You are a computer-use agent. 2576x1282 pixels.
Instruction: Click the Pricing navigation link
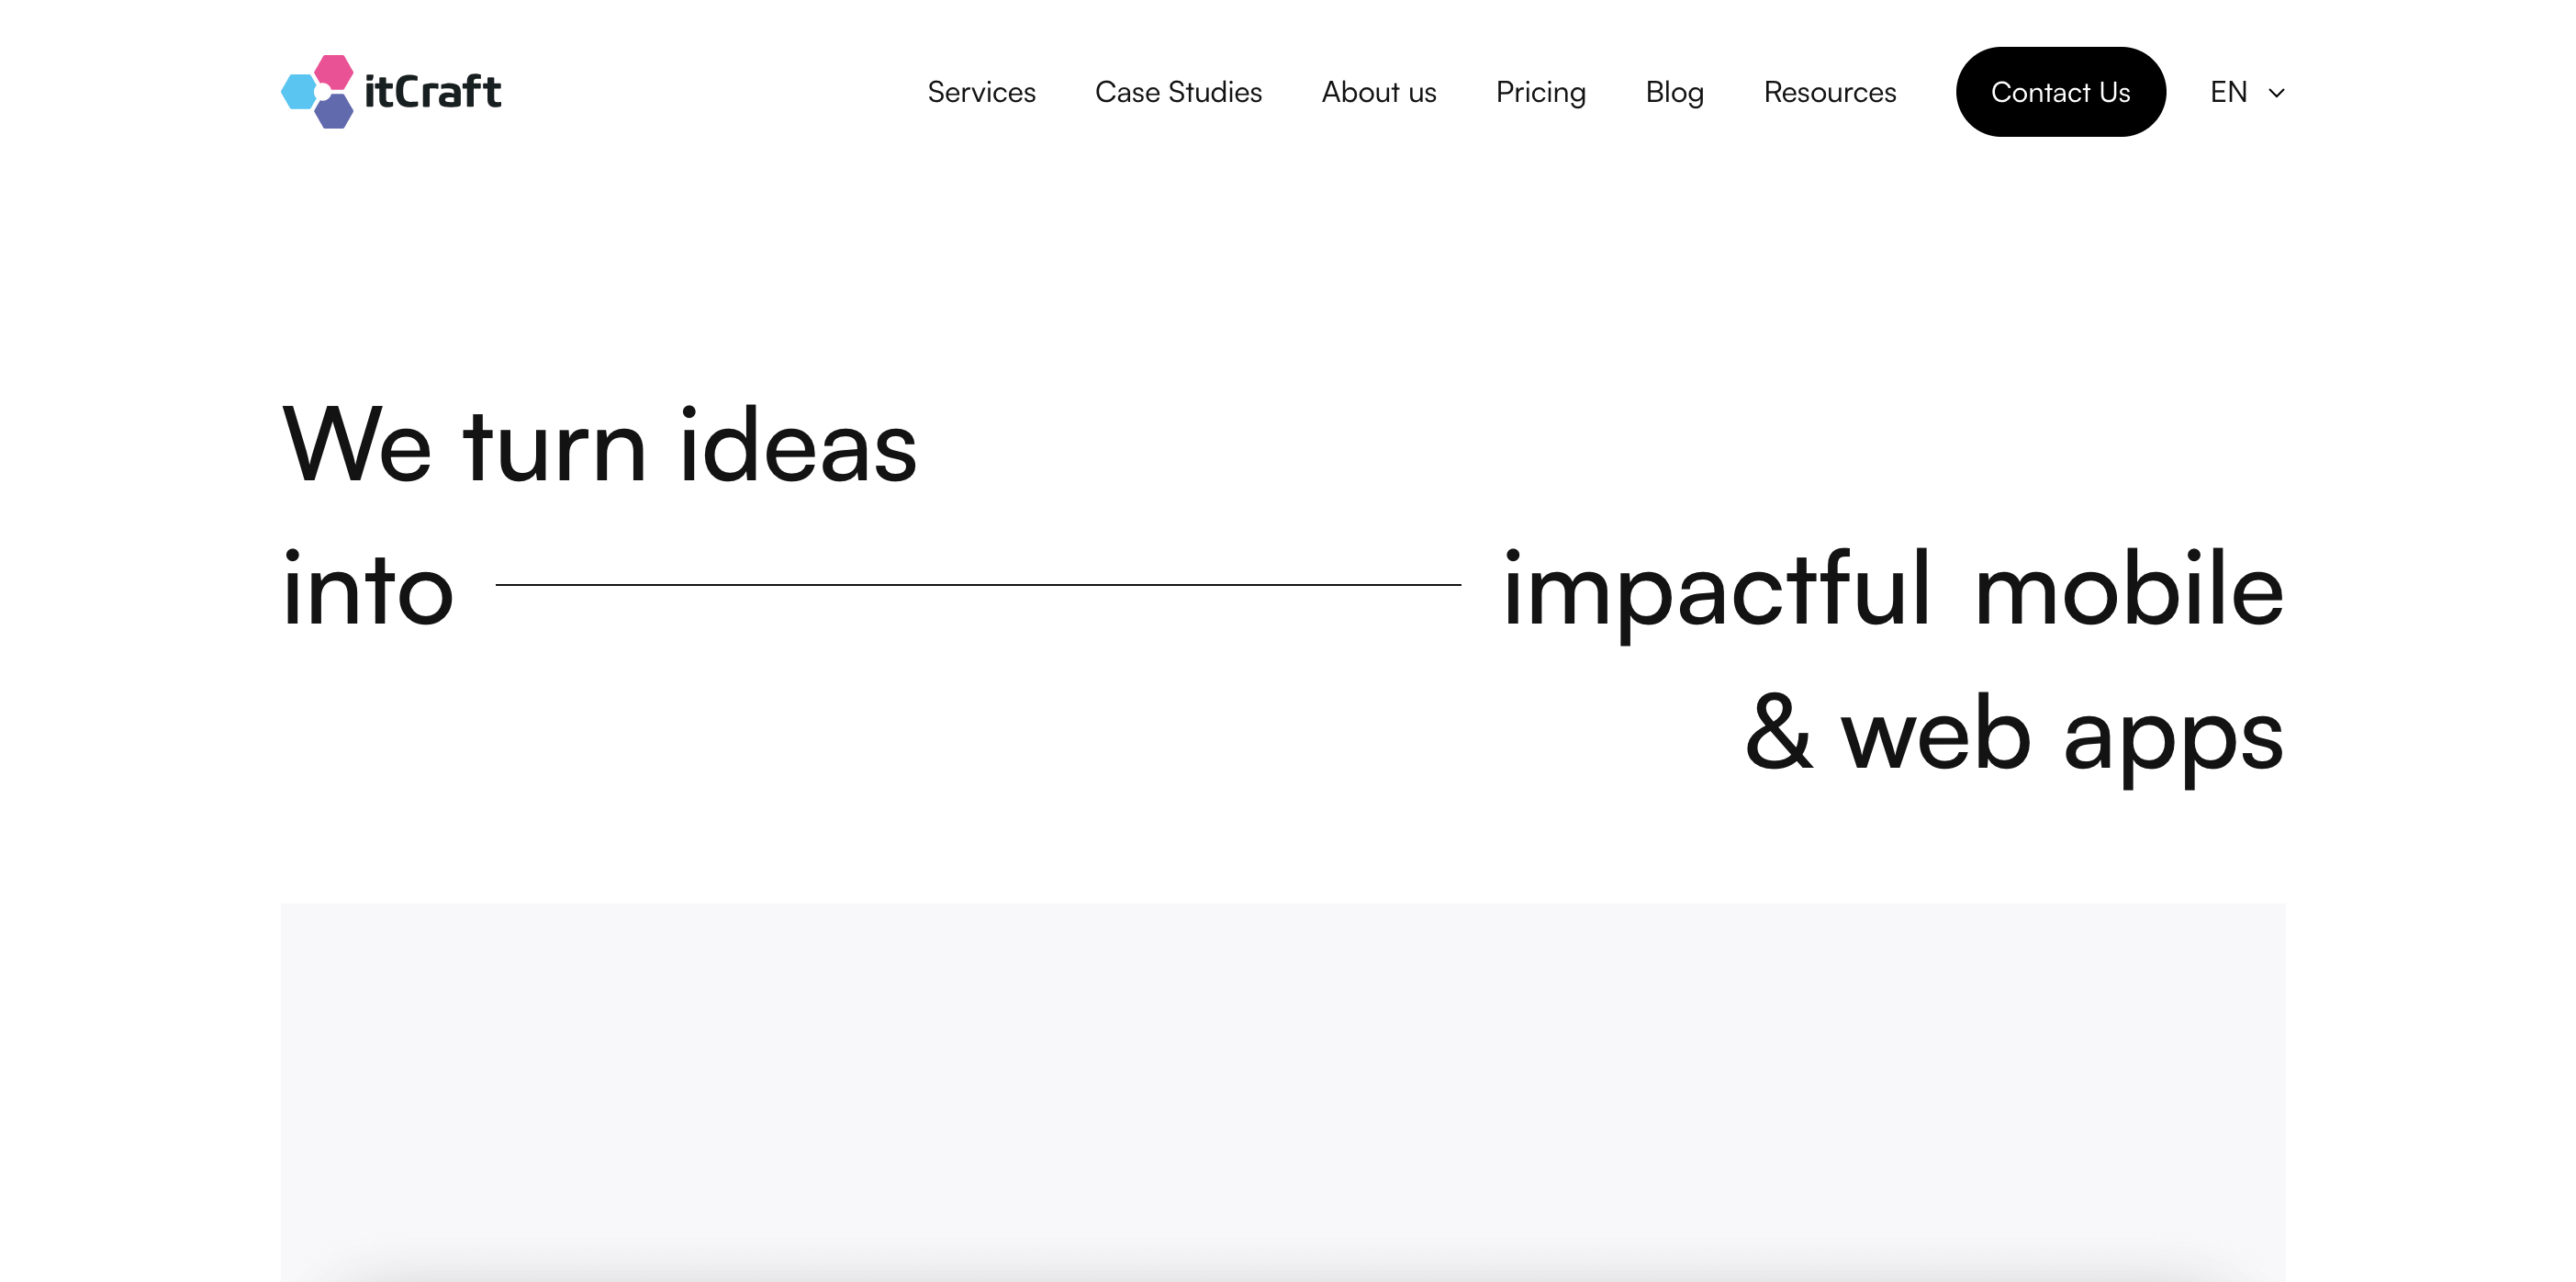[1540, 92]
